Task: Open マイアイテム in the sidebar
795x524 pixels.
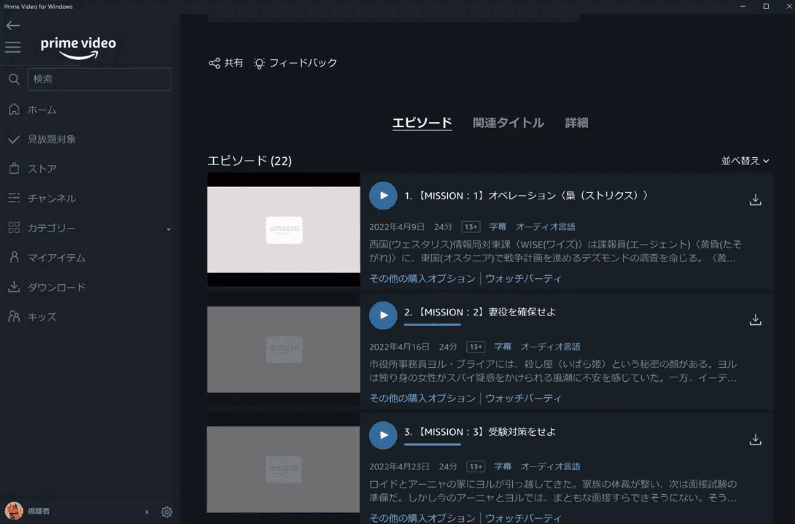Action: coord(56,258)
